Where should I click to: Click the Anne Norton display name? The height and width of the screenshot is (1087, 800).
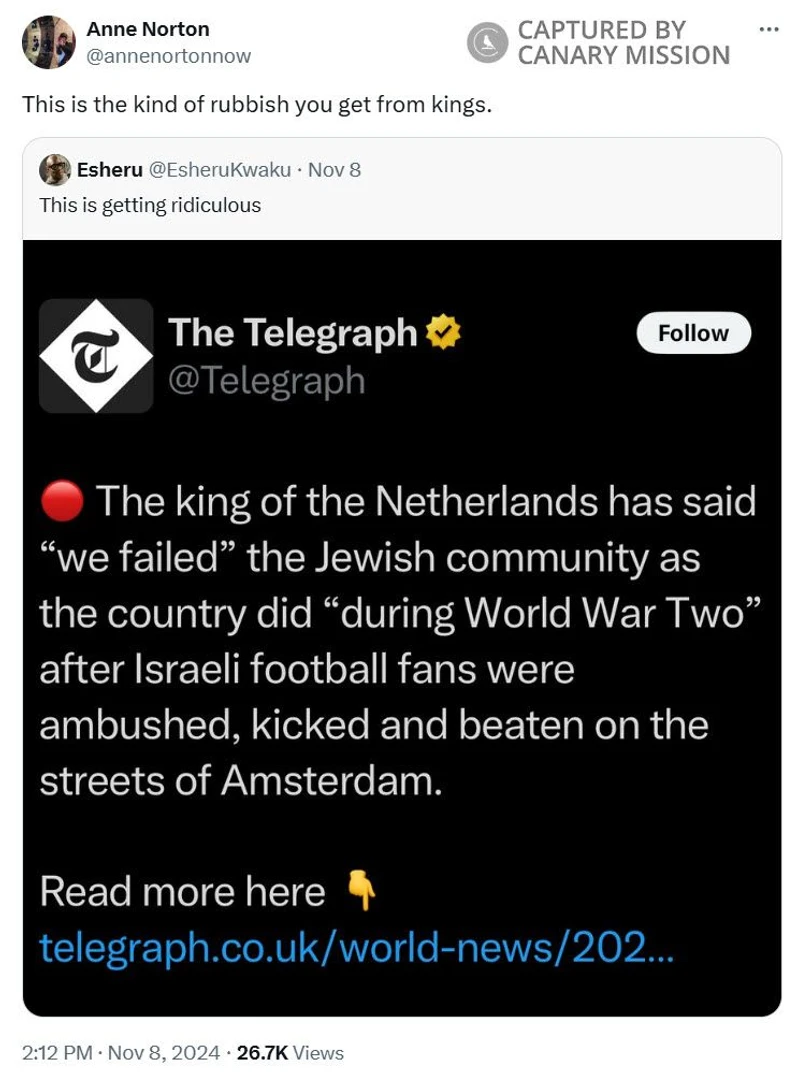pos(148,29)
